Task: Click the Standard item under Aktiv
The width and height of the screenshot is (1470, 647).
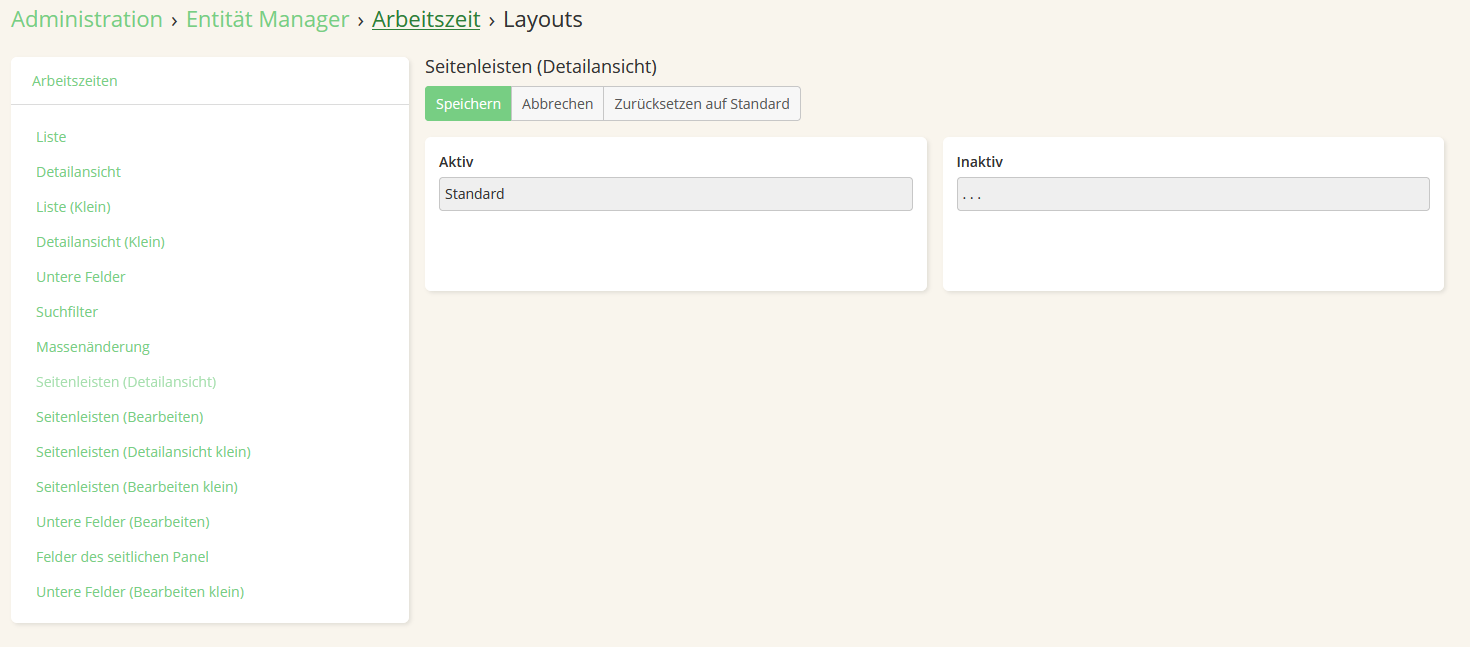Action: coord(675,194)
